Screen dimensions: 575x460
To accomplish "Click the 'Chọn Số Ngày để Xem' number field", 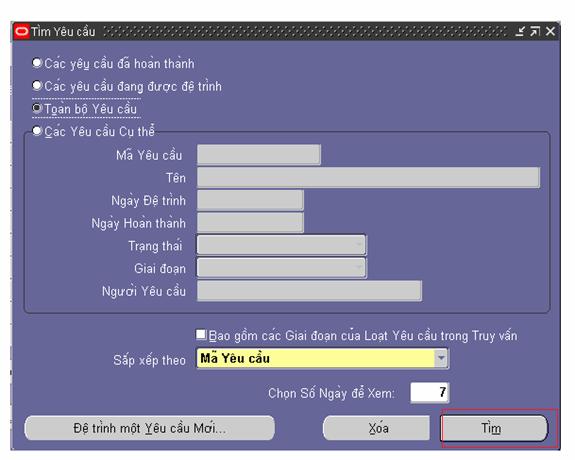I will click(430, 393).
